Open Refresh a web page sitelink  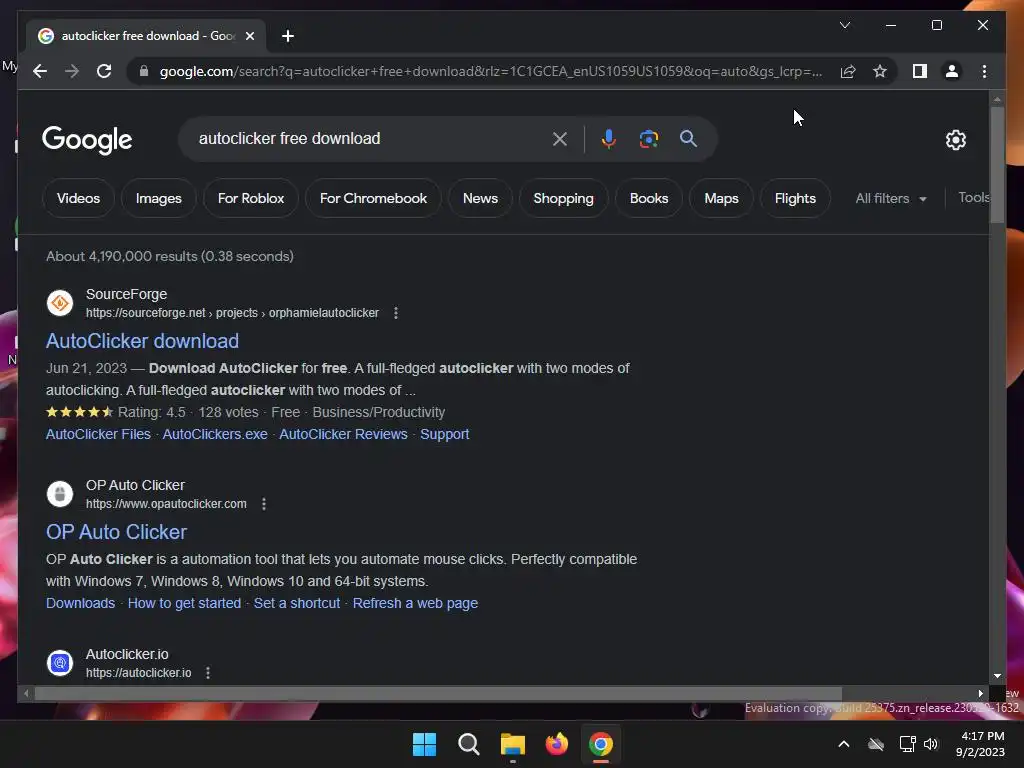coord(415,603)
